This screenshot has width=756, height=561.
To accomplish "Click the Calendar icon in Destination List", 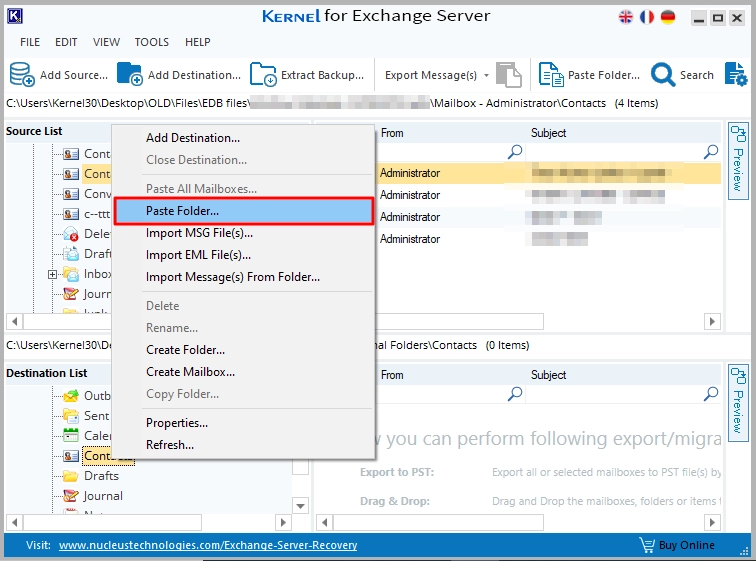I will [71, 436].
